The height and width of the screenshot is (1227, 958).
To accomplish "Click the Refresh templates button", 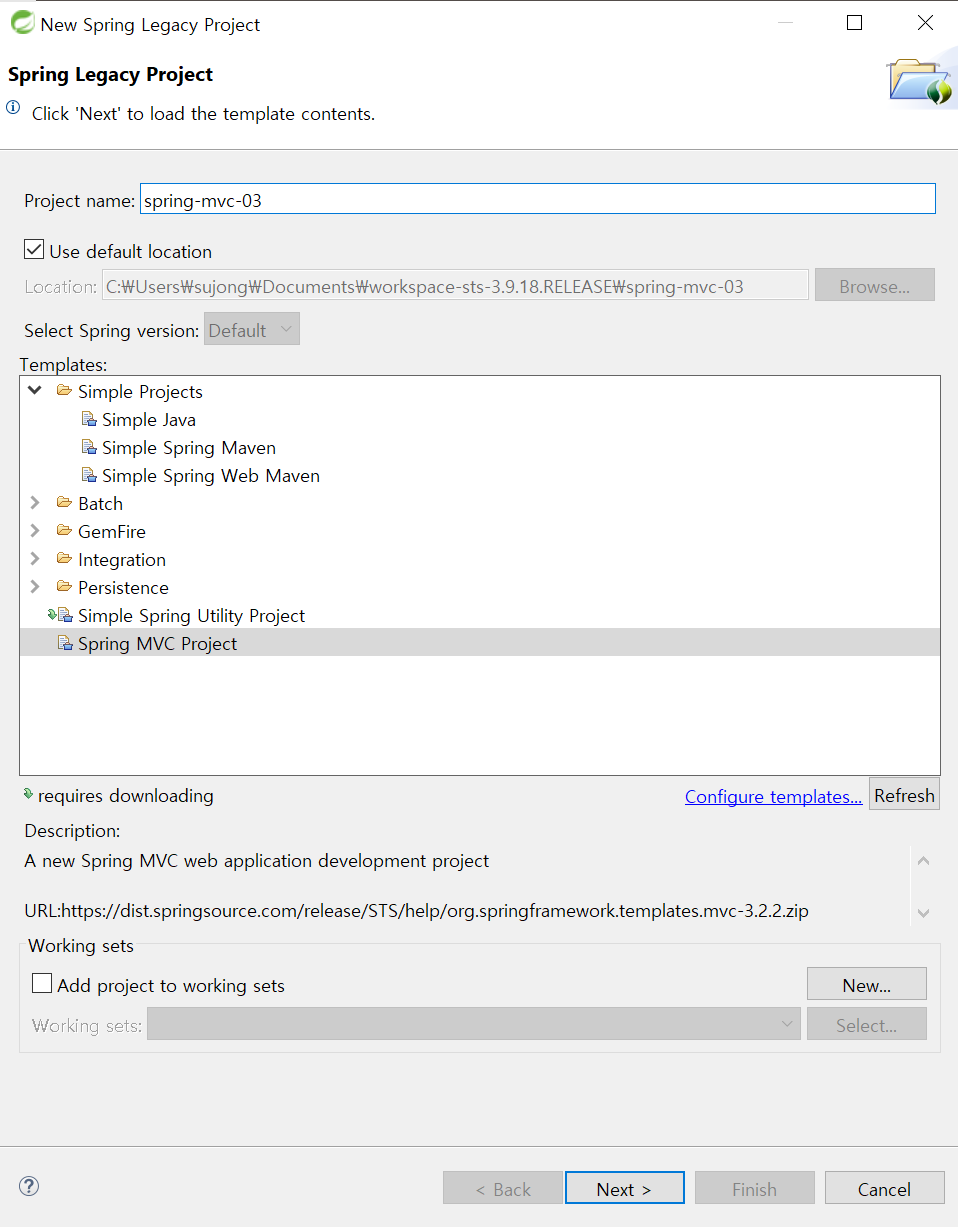I will click(904, 795).
